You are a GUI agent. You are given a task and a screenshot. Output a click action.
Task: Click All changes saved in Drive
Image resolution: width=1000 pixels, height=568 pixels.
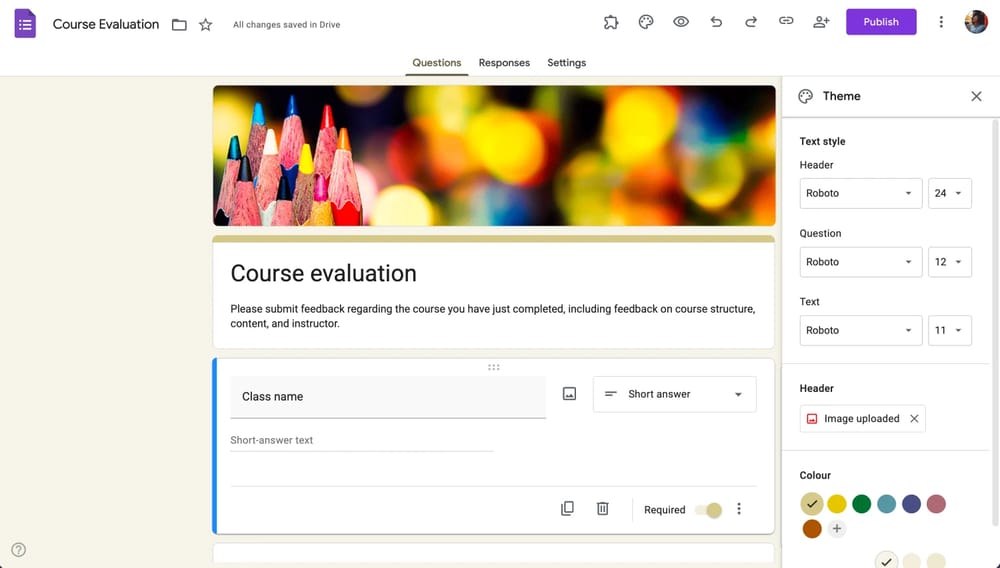point(286,25)
